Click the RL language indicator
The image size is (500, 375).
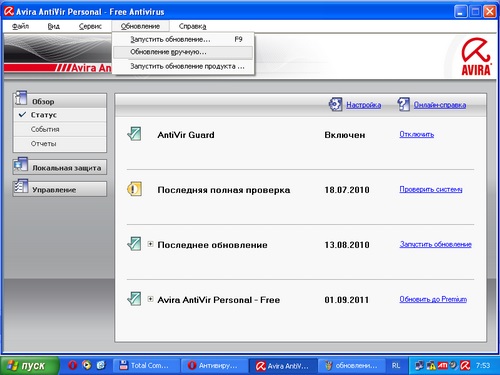(396, 366)
